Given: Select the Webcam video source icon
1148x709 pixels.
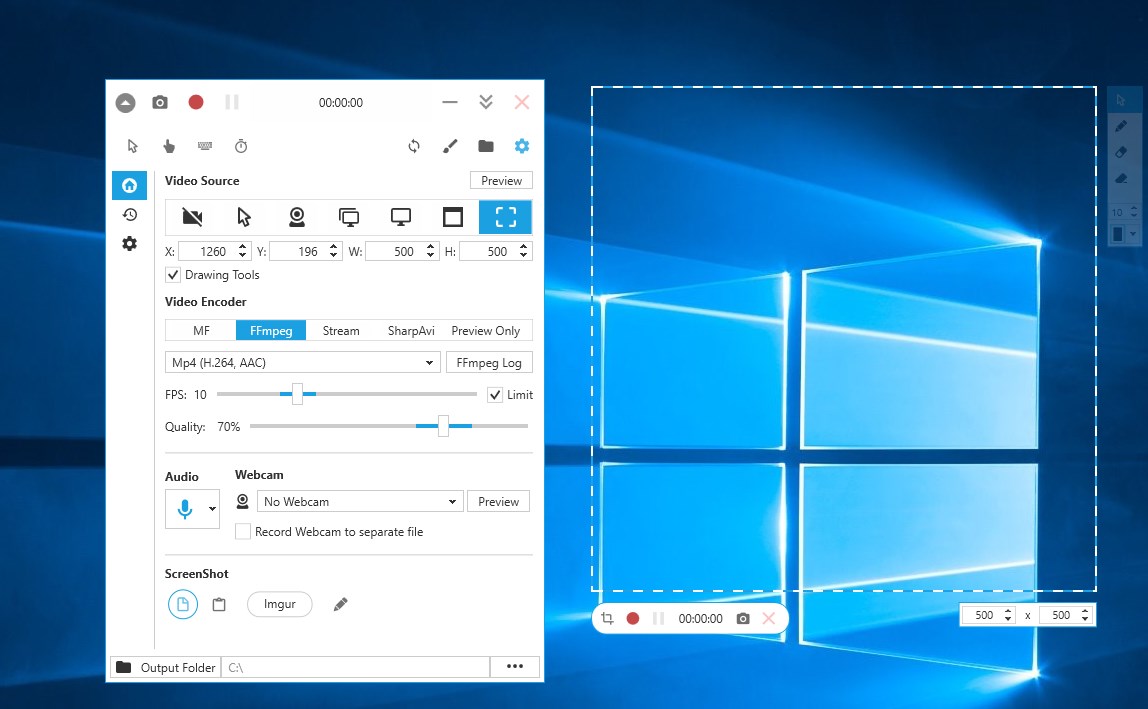Looking at the screenshot, I should (297, 217).
